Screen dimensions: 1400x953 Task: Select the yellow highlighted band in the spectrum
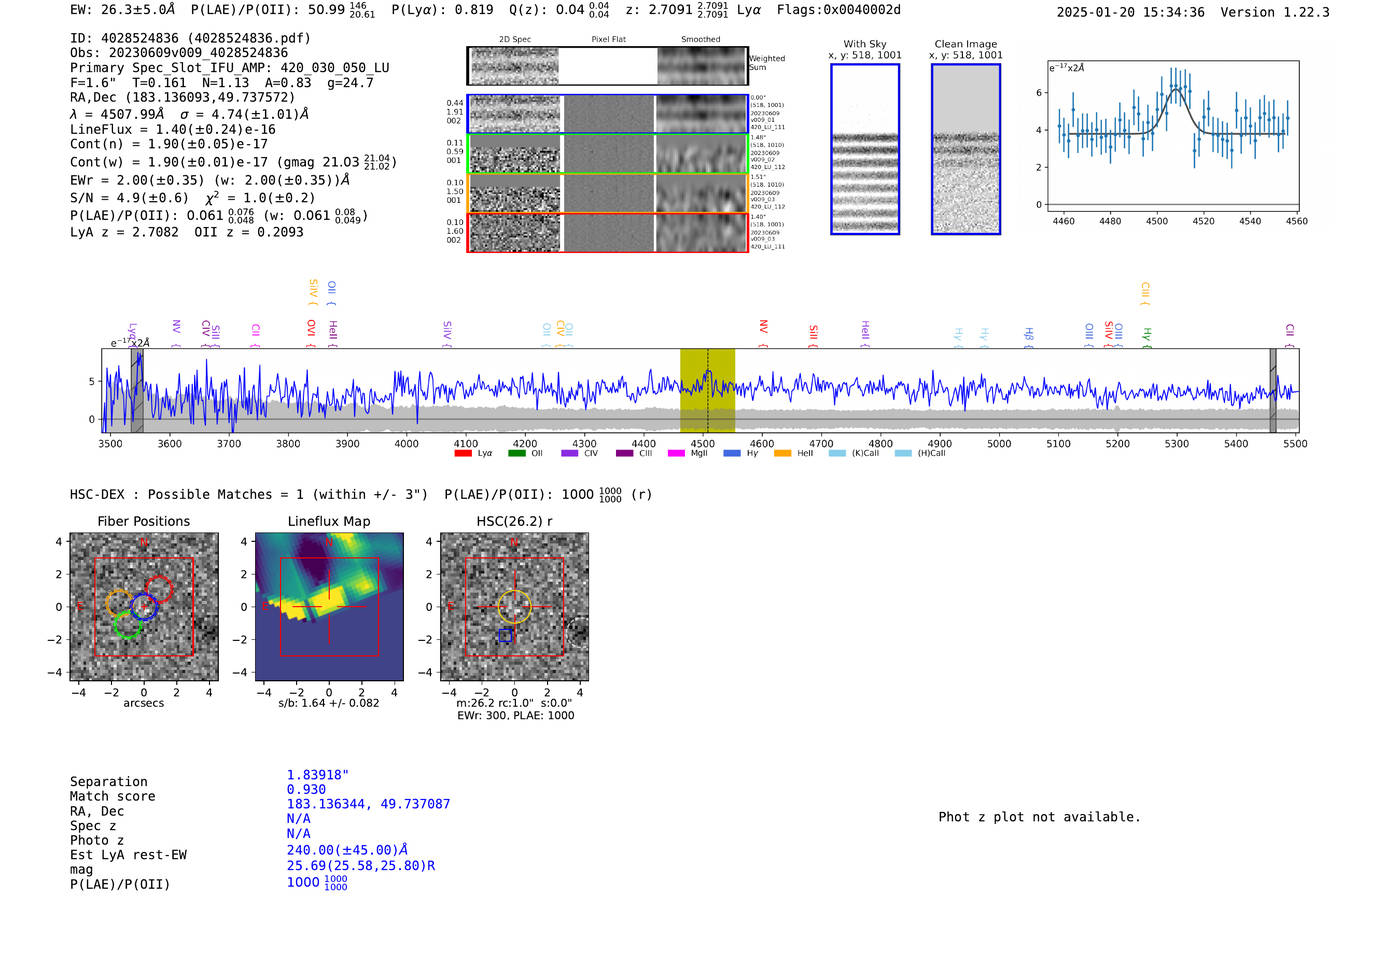click(x=707, y=391)
